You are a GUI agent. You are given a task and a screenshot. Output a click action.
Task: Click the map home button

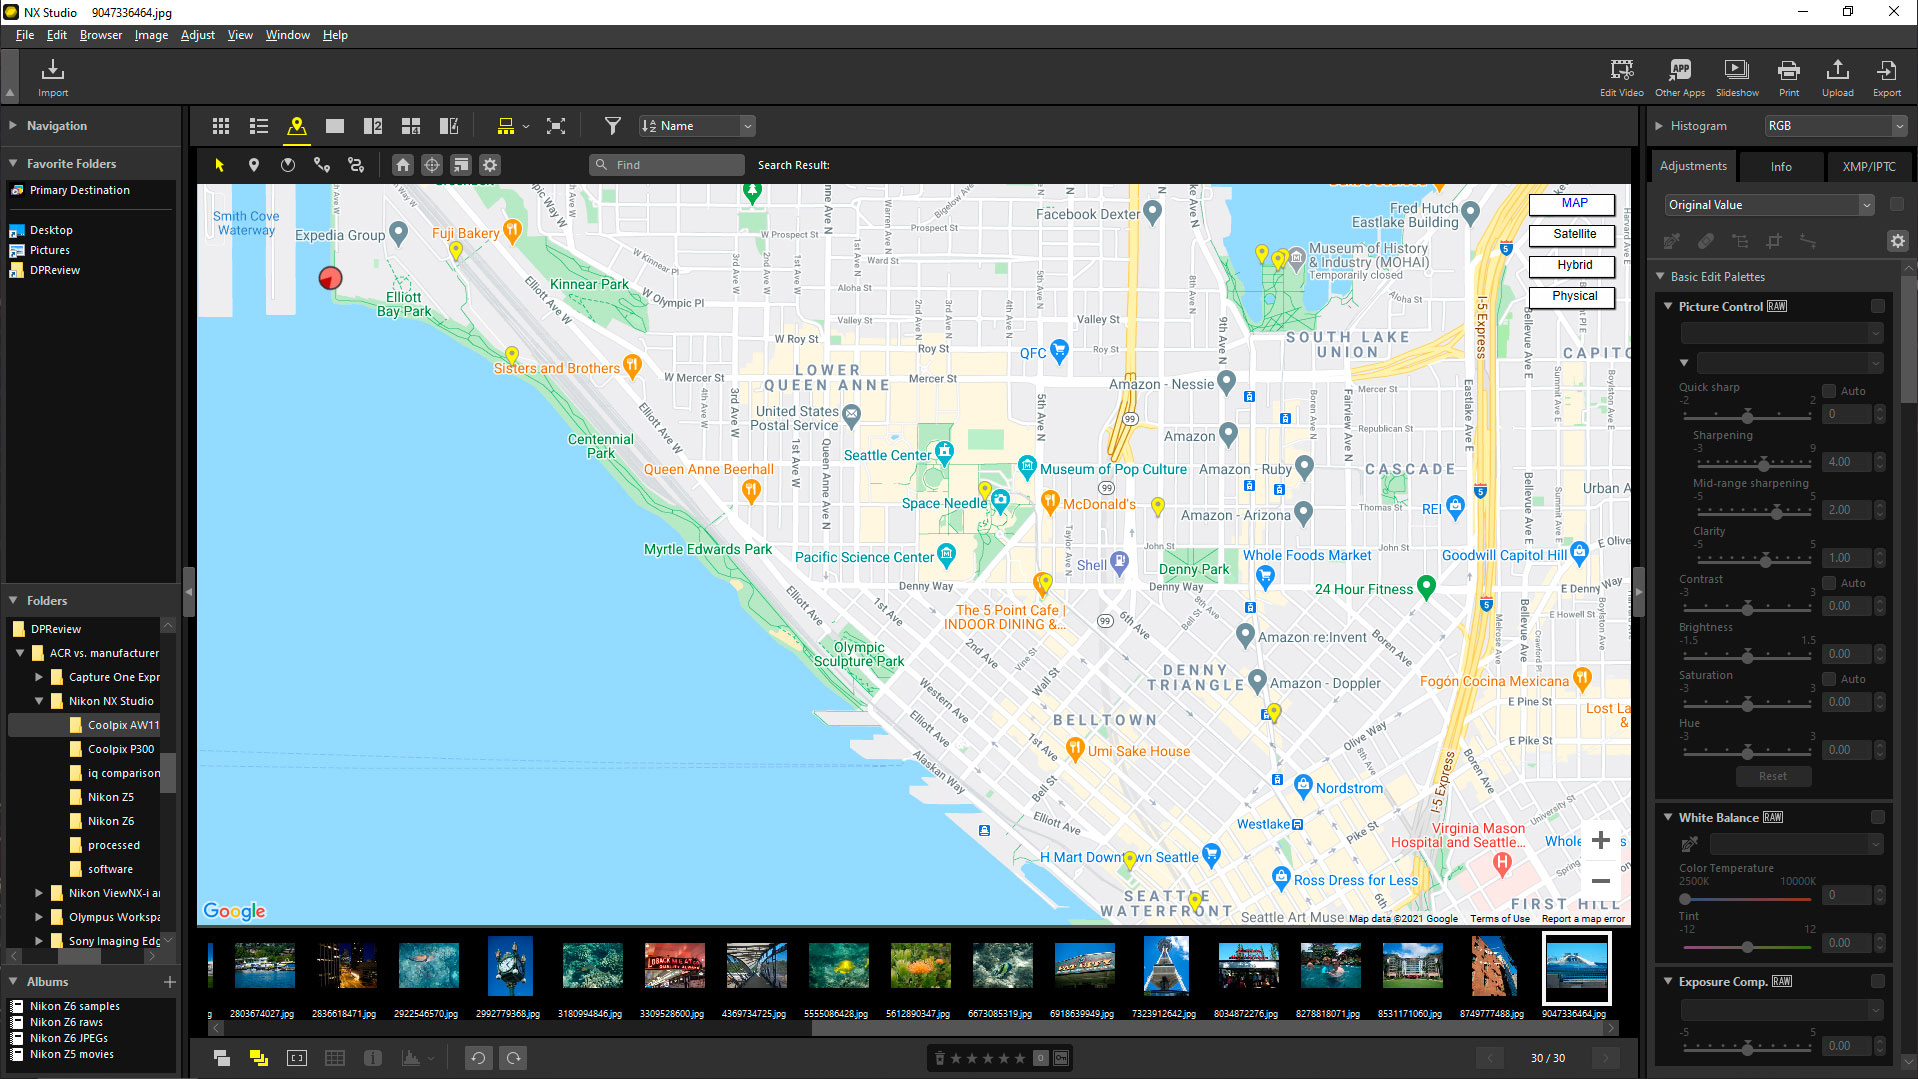pos(402,165)
